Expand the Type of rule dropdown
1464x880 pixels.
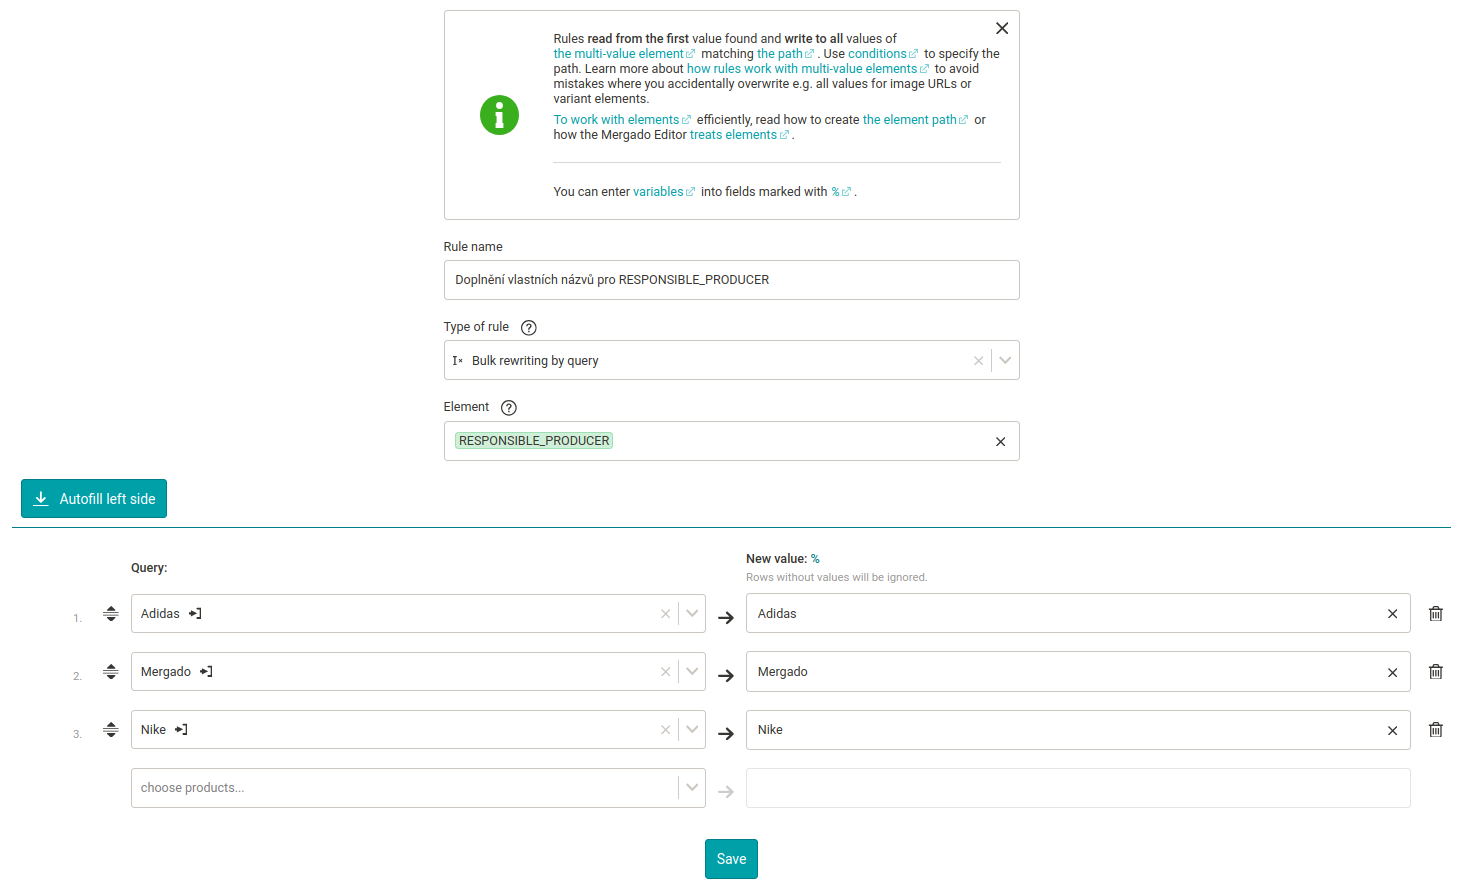(x=1005, y=361)
